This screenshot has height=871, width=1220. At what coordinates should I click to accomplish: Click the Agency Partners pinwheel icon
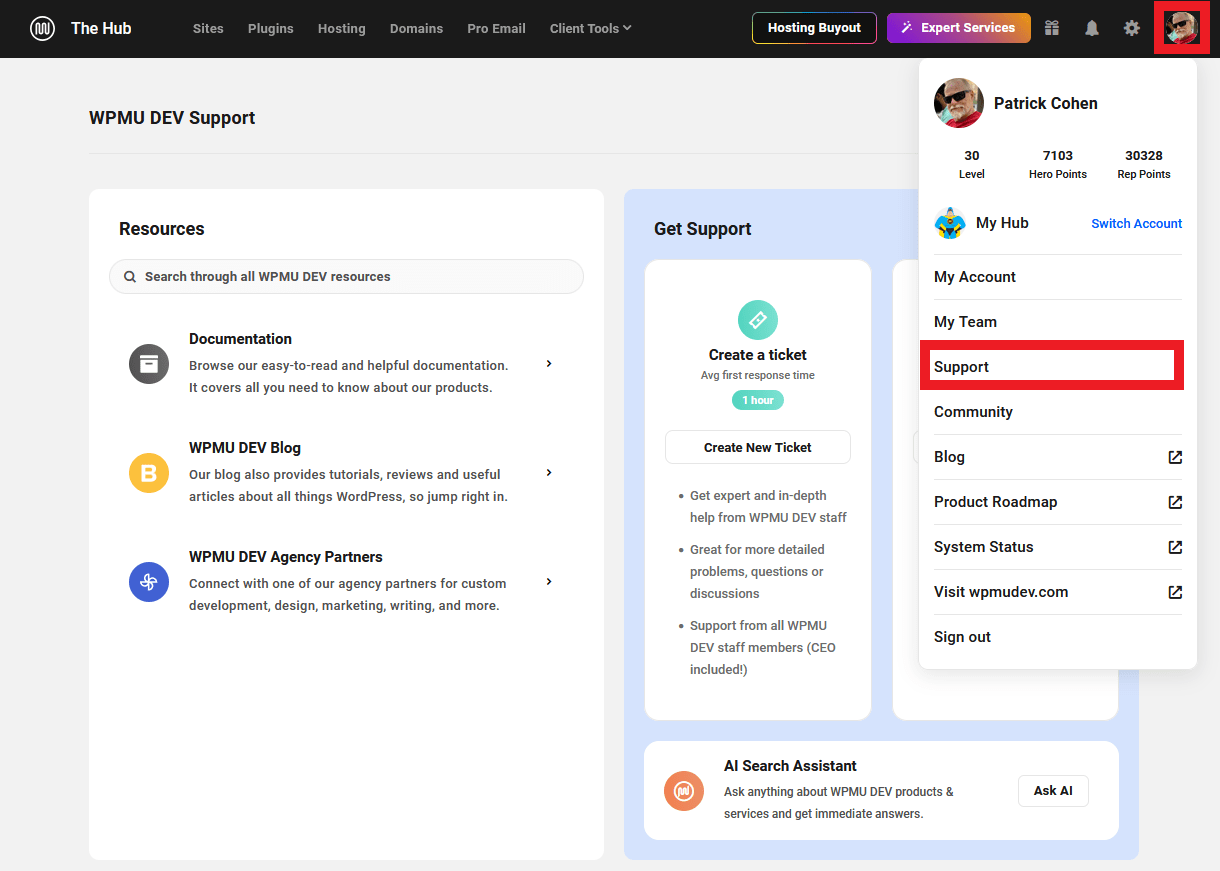149,581
